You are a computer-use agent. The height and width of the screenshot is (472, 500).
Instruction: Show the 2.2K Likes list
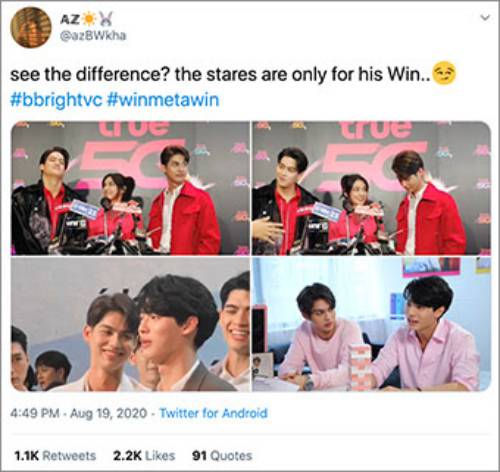144,455
